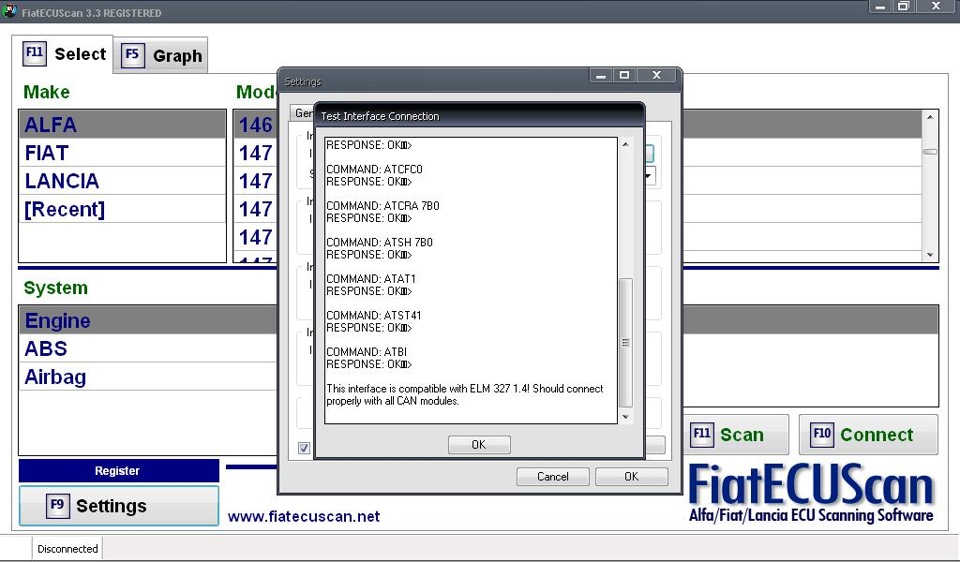This screenshot has width=960, height=562.
Task: Open Settings with the F9 button
Action: (x=118, y=506)
